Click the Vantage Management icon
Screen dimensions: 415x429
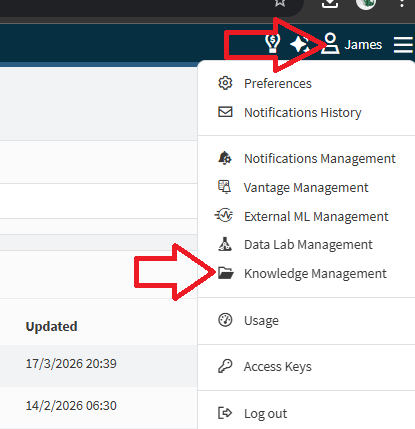point(224,187)
